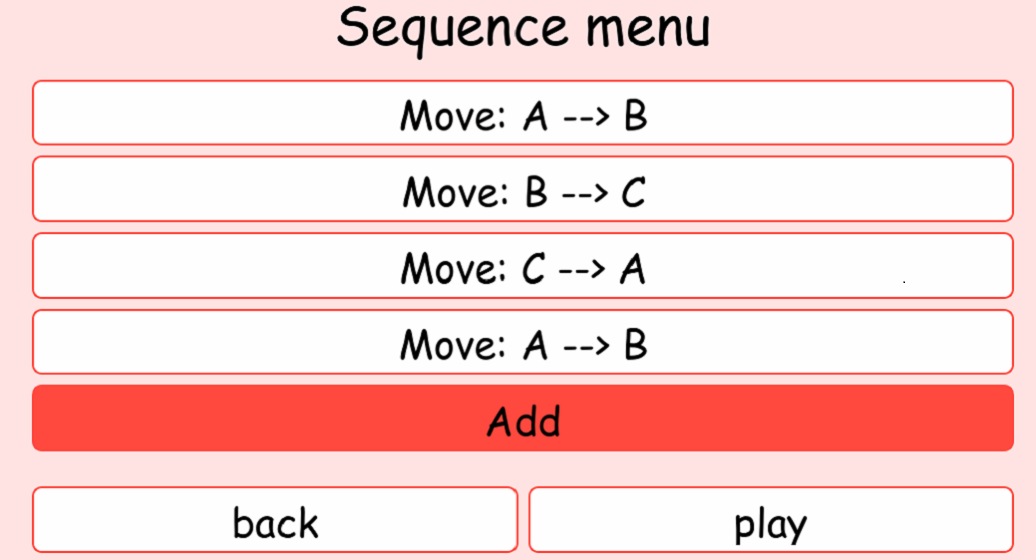Start playback of the move sequence
The width and height of the screenshot is (1036, 560).
point(770,521)
